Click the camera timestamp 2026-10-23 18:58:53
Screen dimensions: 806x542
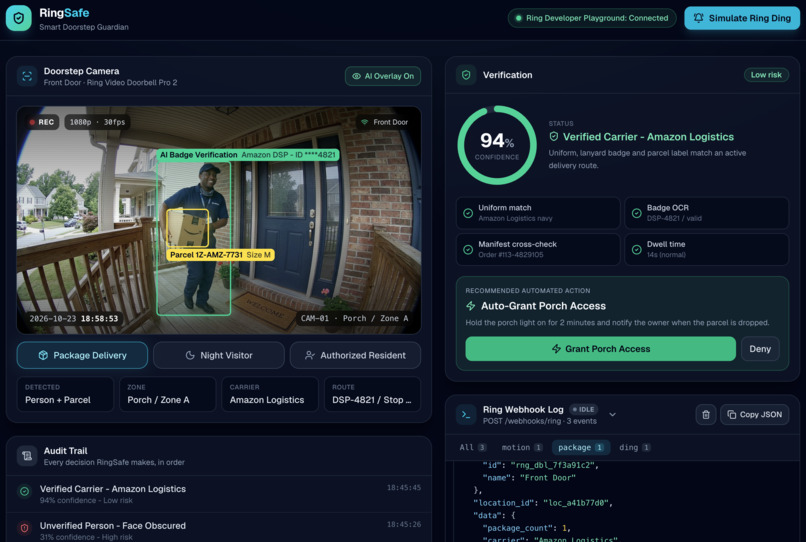click(x=74, y=319)
